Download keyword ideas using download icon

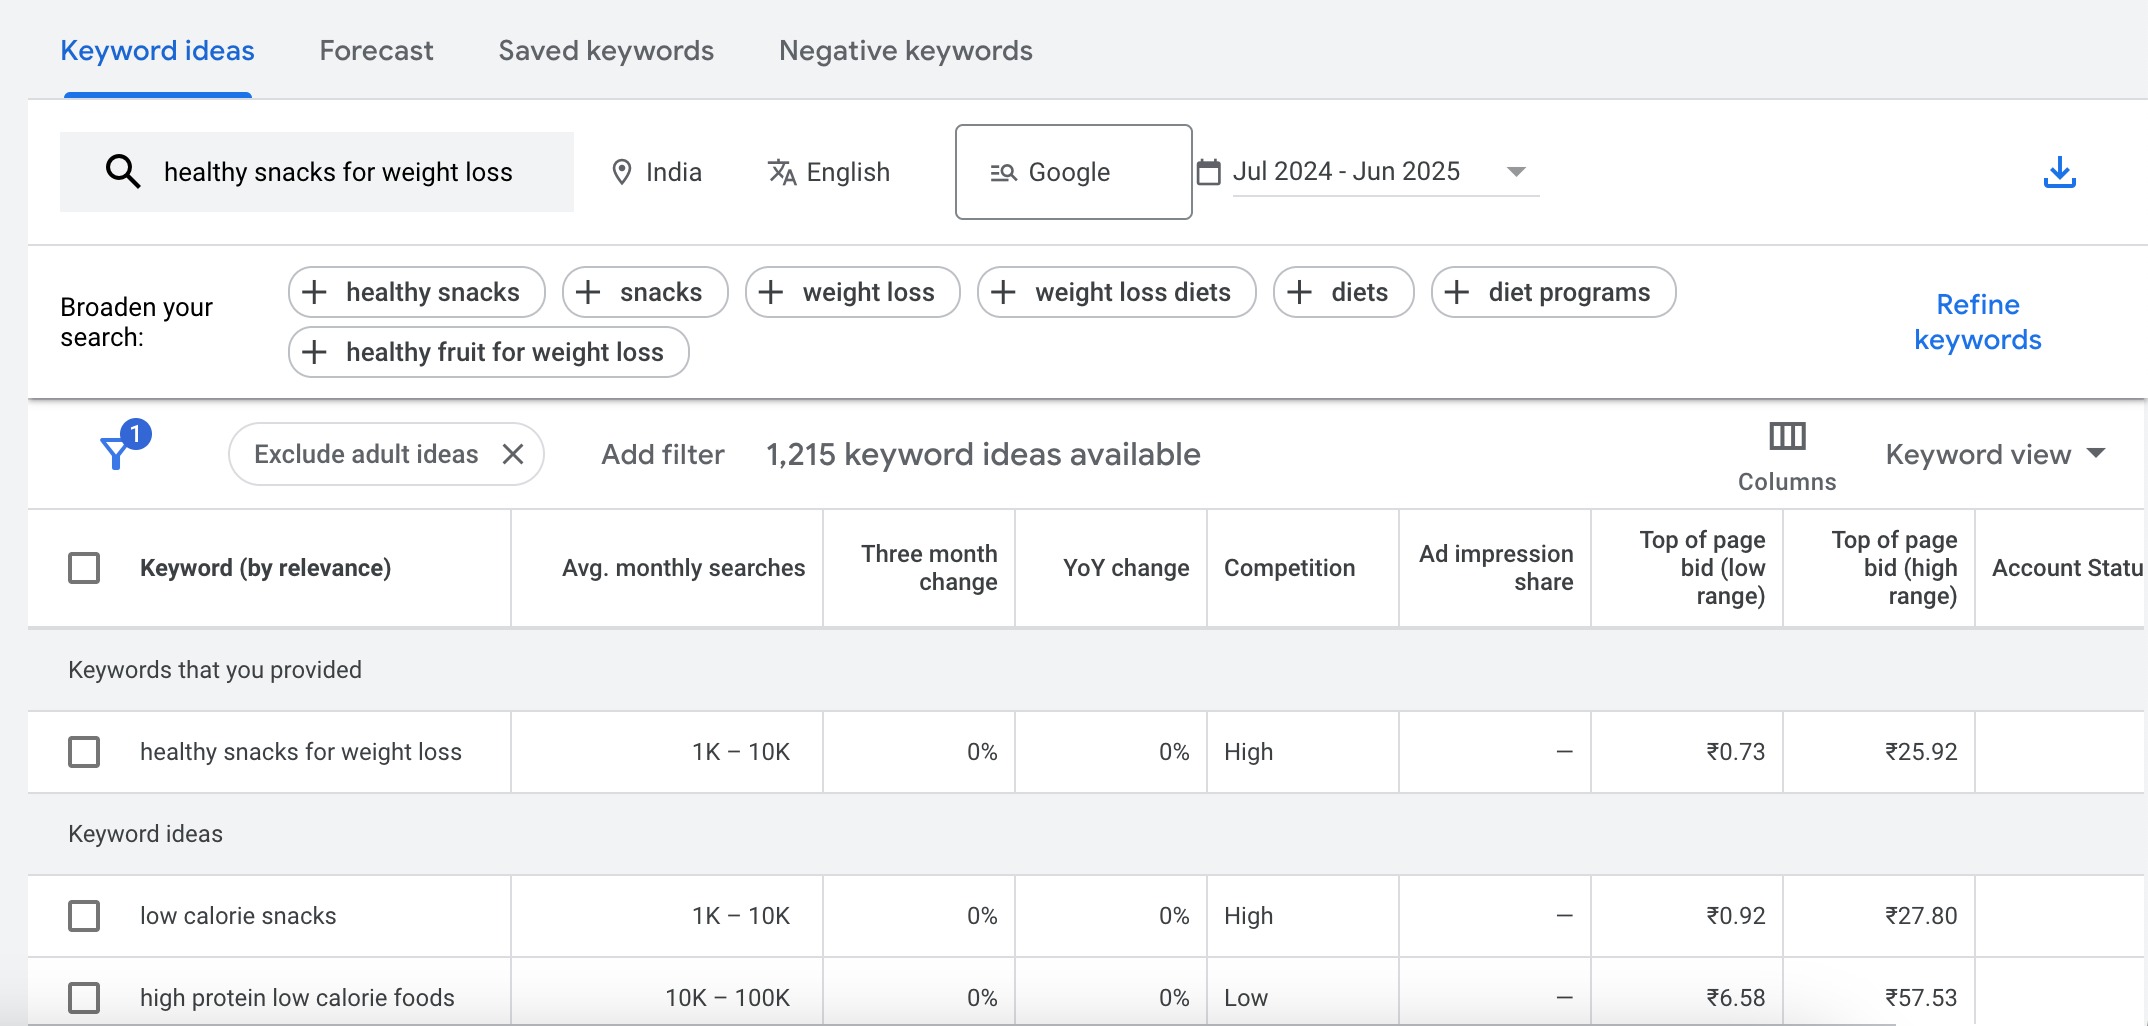2059,172
